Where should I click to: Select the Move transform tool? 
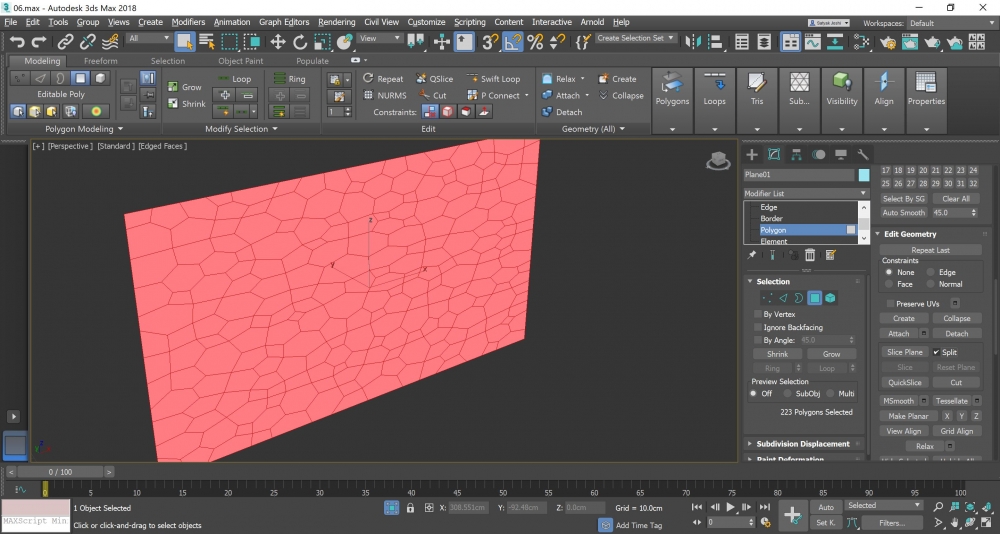tap(278, 41)
